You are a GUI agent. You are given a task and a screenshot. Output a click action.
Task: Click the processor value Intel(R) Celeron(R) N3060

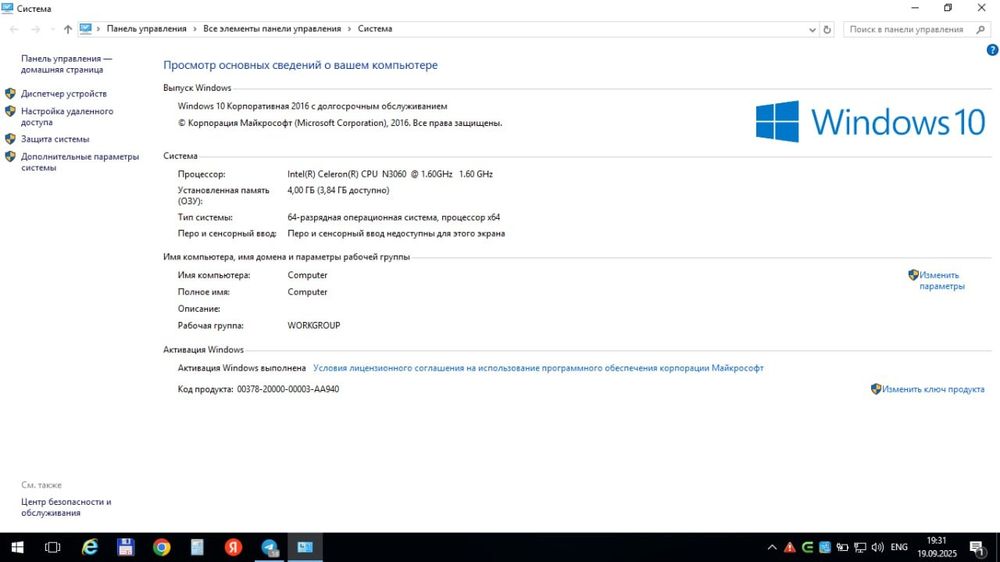(390, 174)
